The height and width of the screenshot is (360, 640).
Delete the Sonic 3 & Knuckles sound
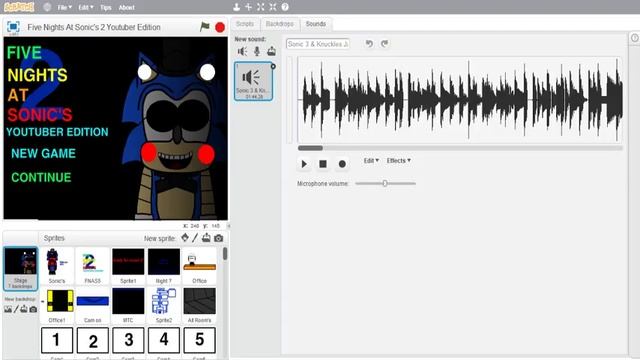point(273,66)
